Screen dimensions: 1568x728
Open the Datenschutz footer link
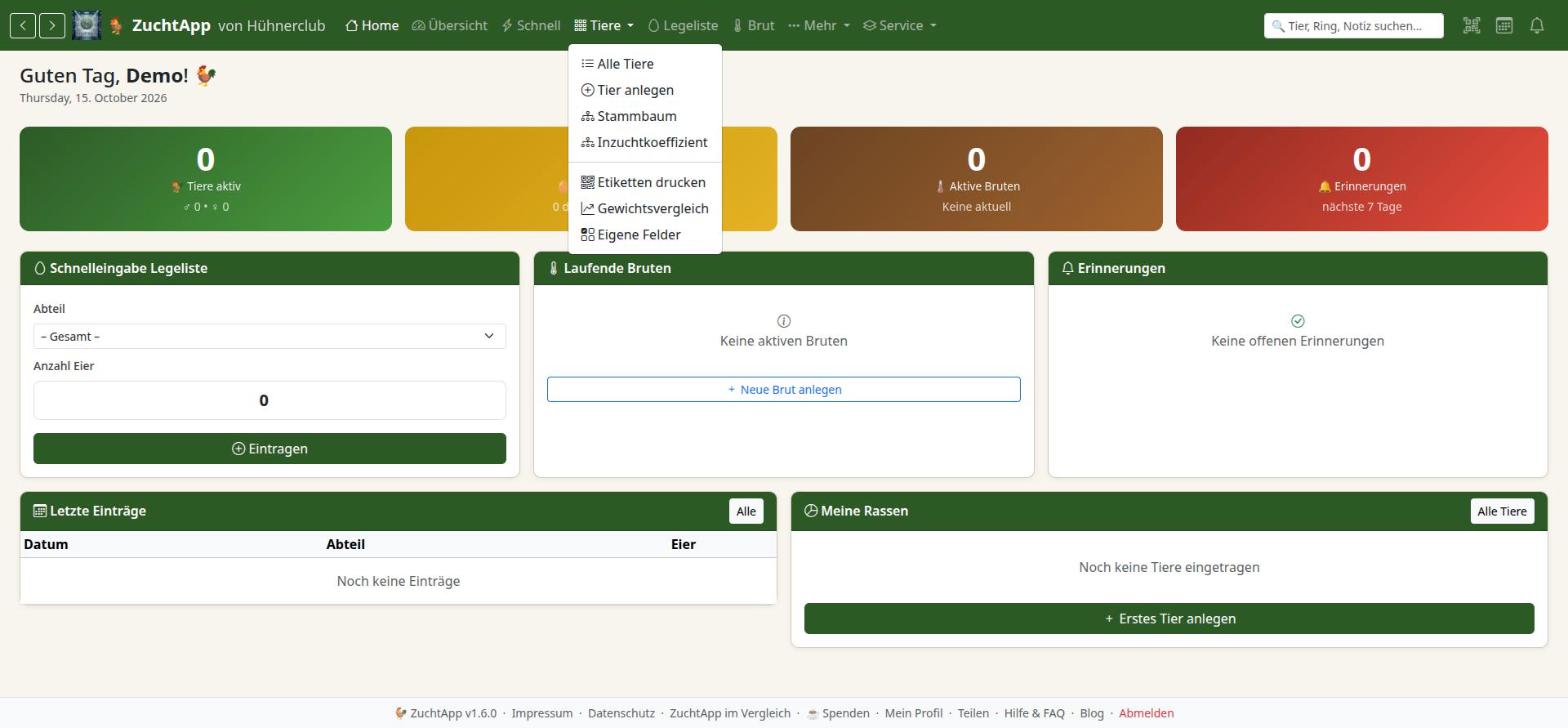[621, 713]
